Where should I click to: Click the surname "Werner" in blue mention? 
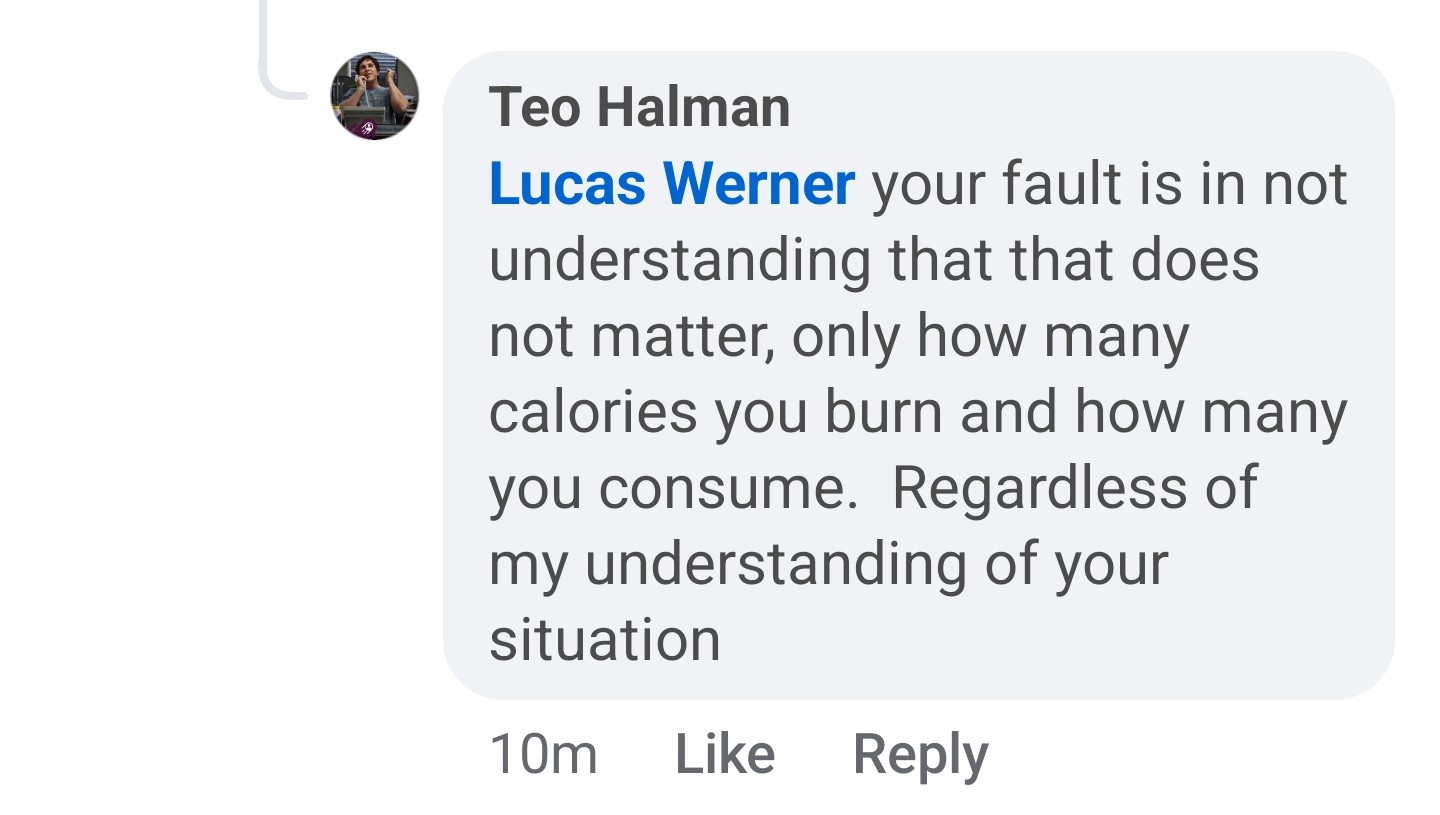[759, 184]
